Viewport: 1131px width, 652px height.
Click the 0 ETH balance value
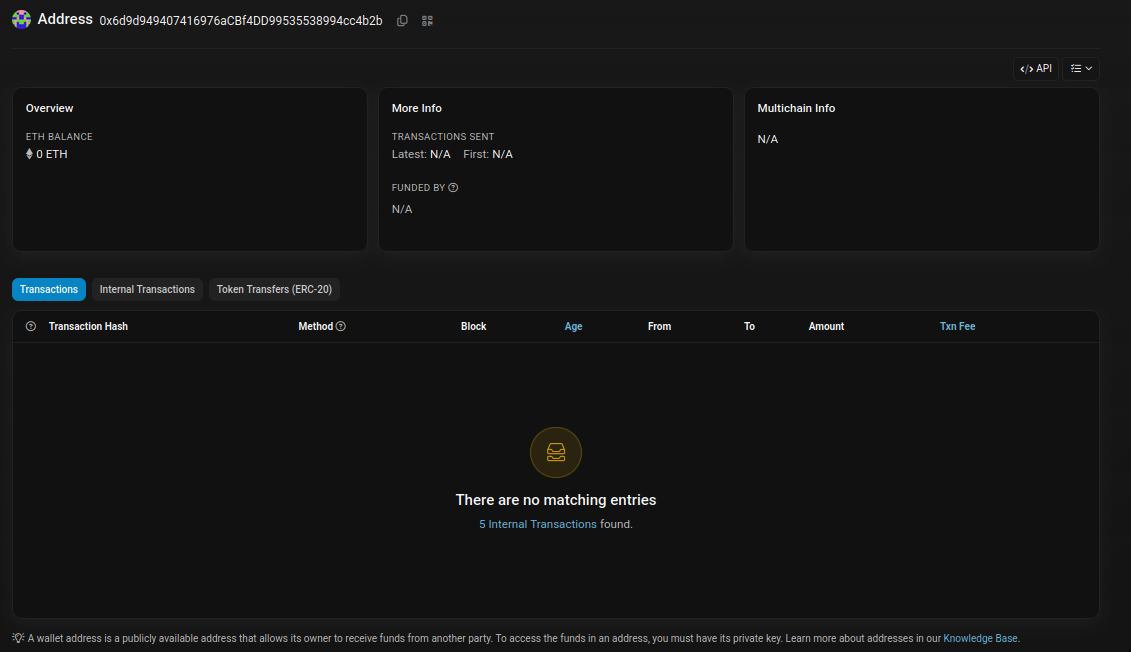52,154
